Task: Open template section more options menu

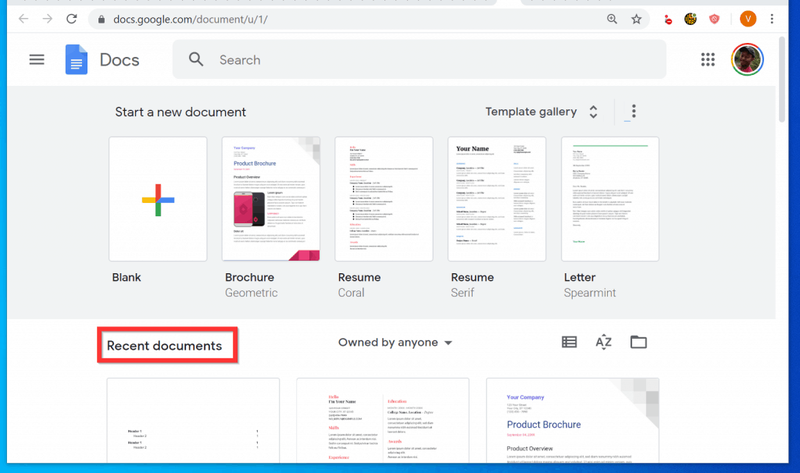Action: 634,111
